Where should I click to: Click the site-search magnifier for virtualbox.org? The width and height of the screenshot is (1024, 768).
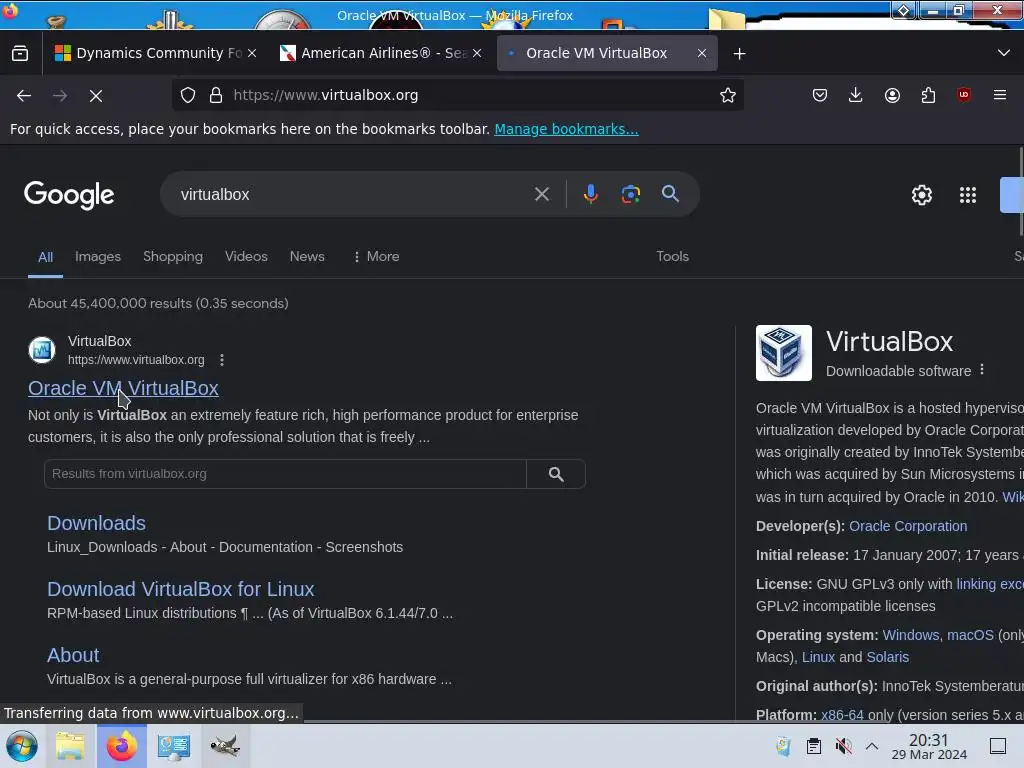[x=556, y=474]
